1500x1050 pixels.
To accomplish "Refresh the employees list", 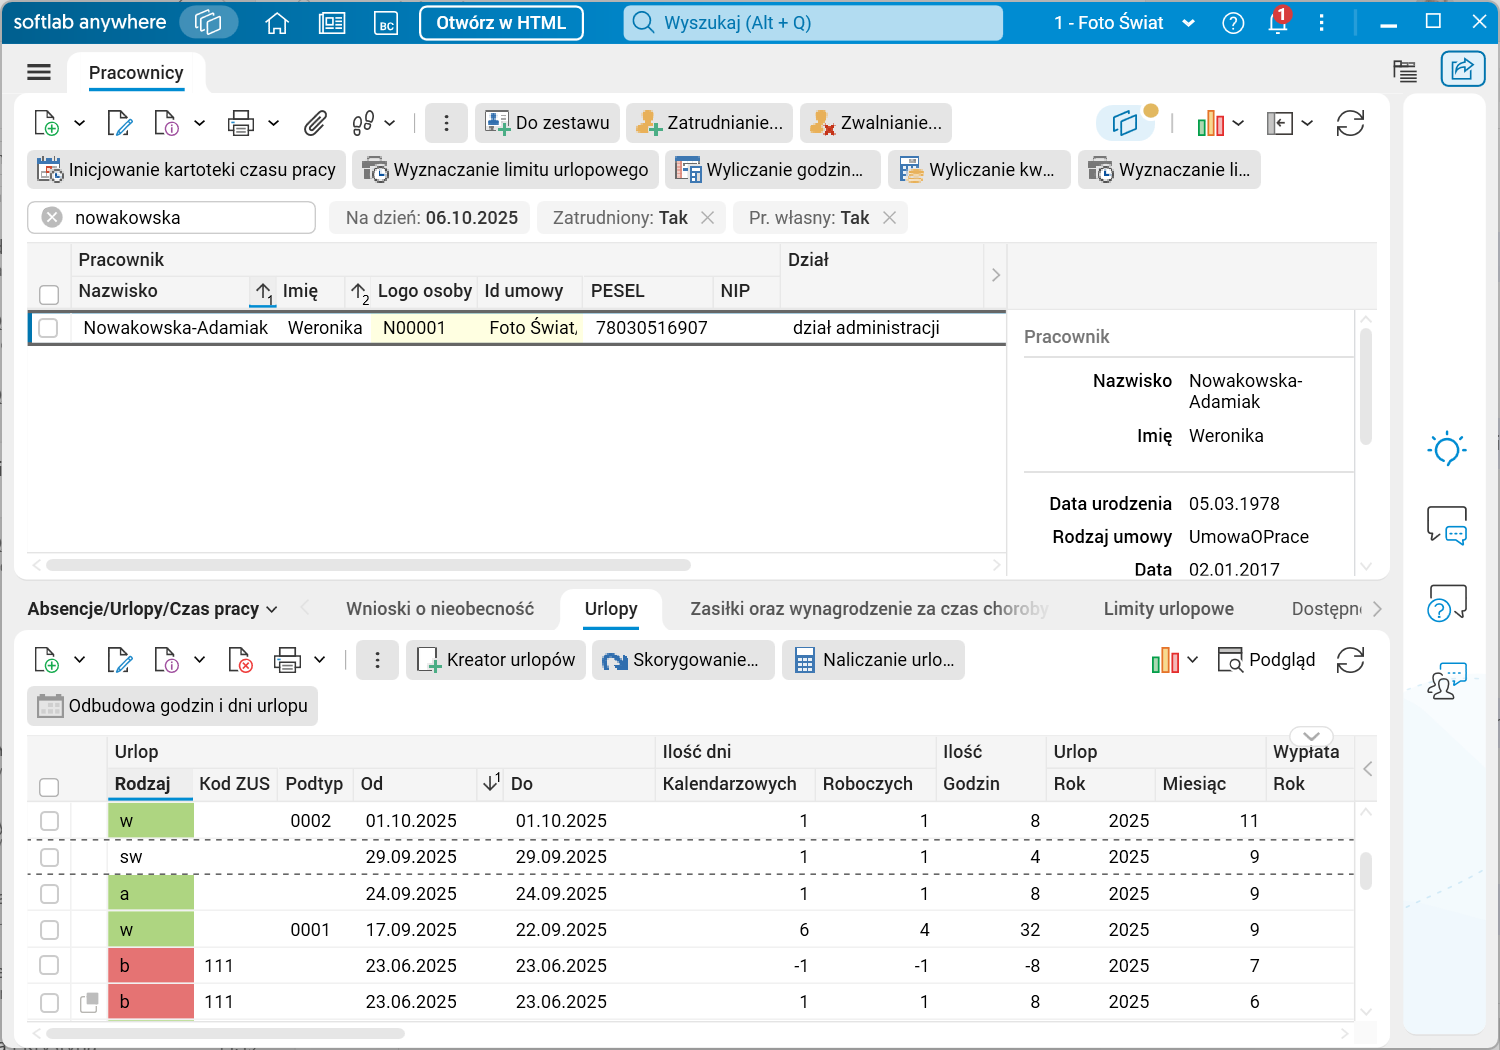I will point(1350,123).
